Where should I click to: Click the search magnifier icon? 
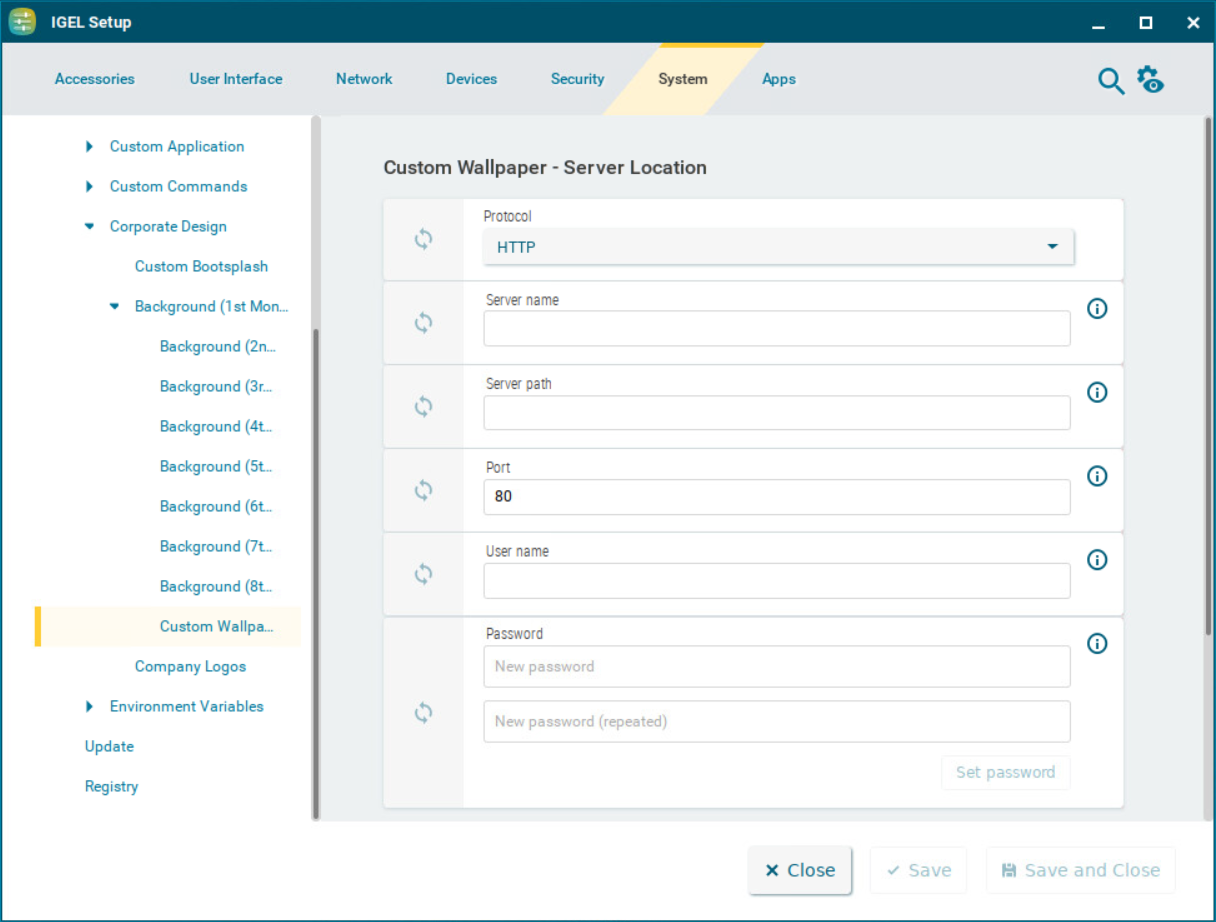click(x=1111, y=81)
